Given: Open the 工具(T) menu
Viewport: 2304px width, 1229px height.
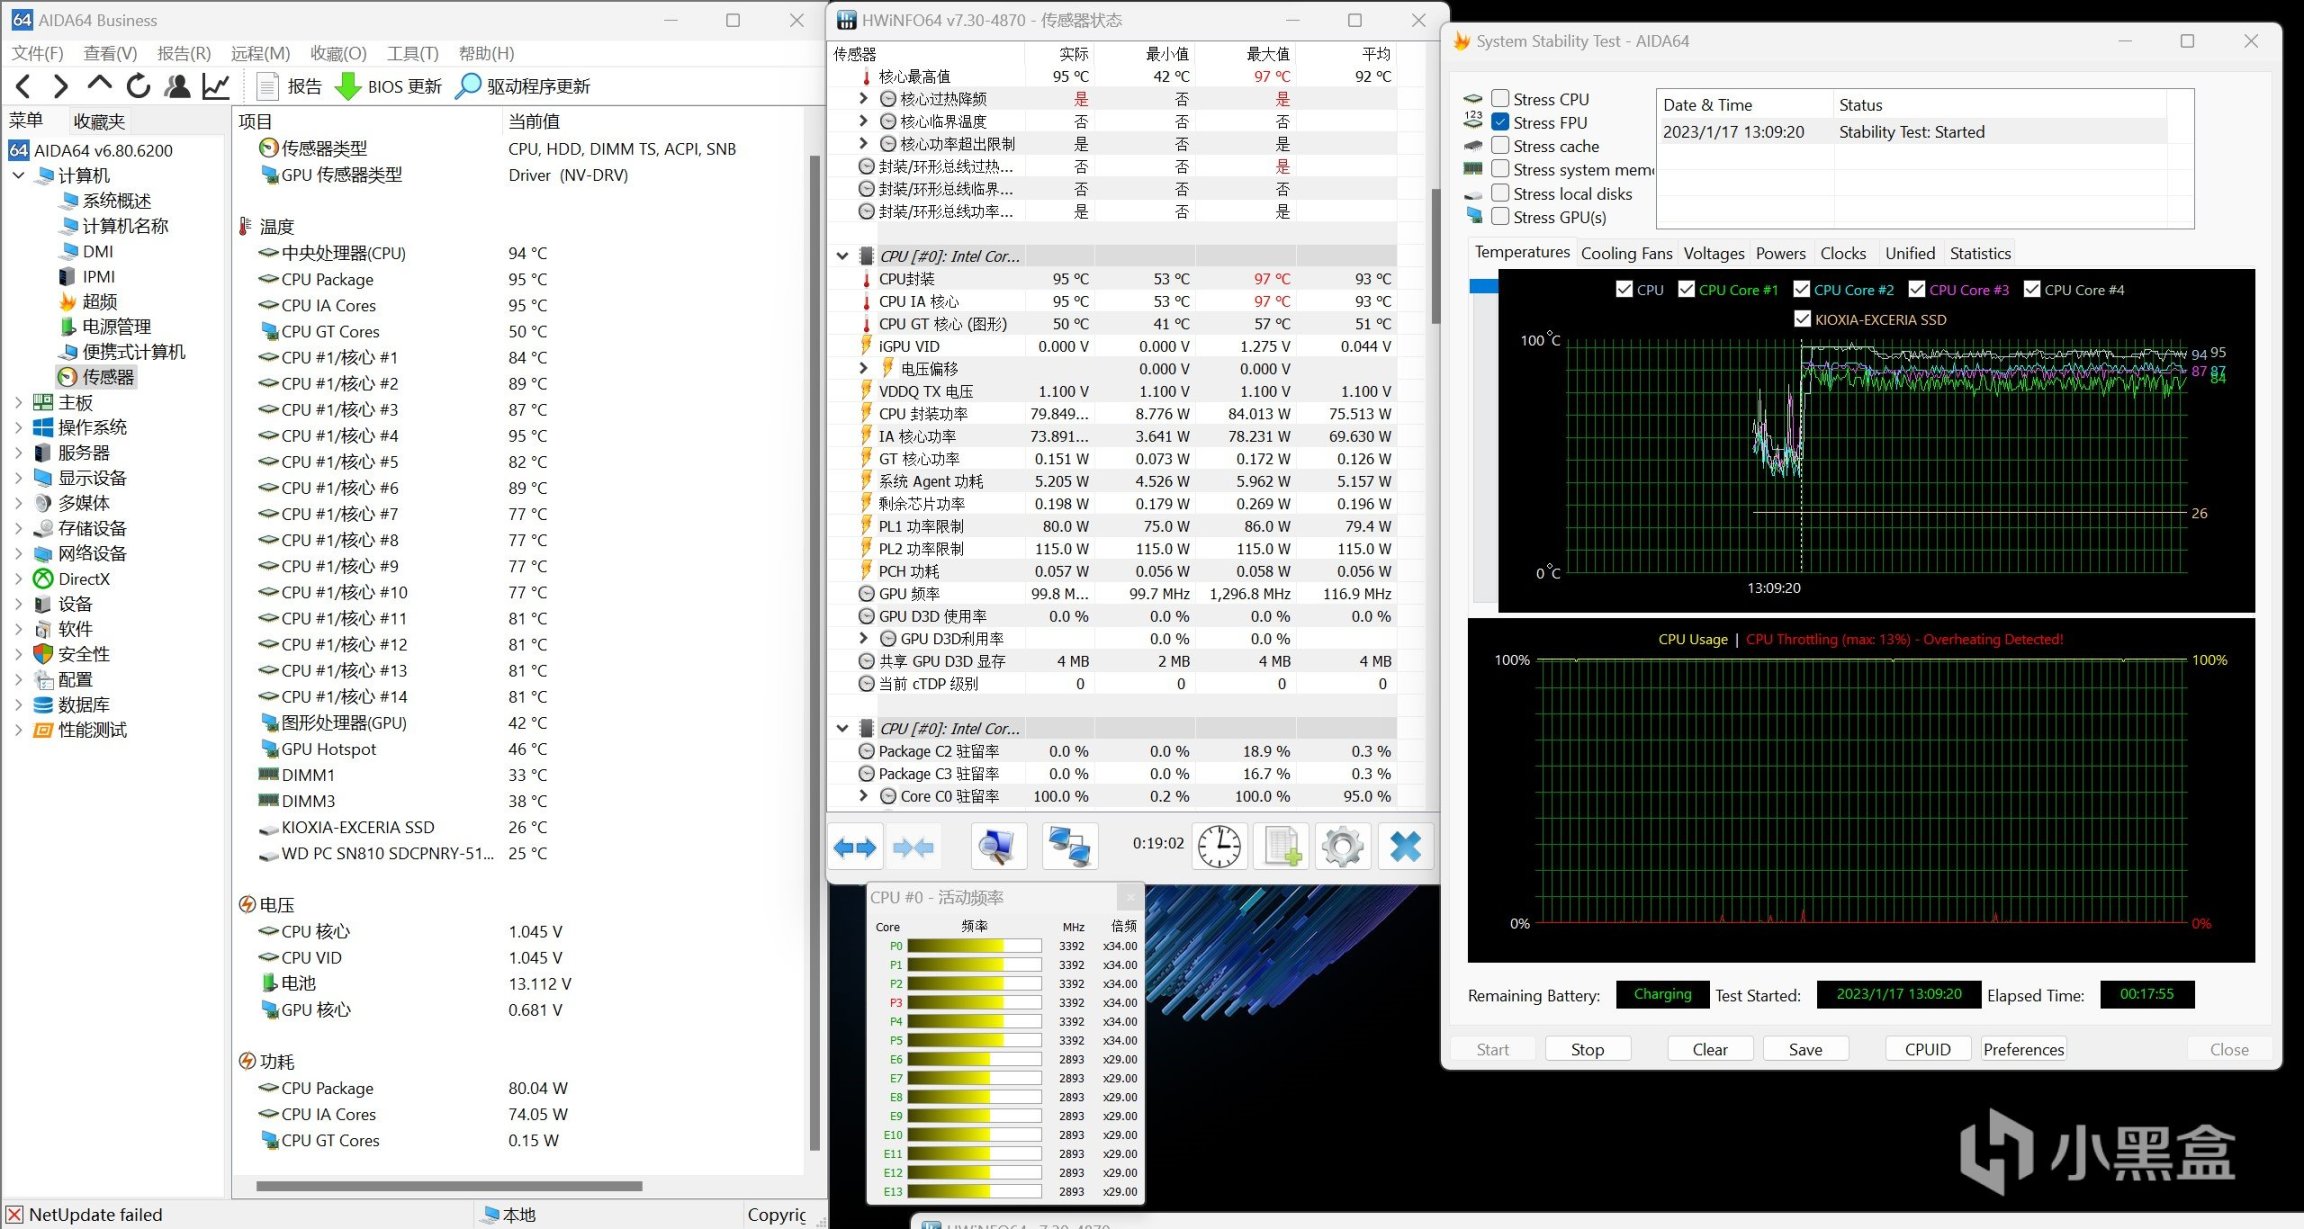Looking at the screenshot, I should (x=412, y=53).
